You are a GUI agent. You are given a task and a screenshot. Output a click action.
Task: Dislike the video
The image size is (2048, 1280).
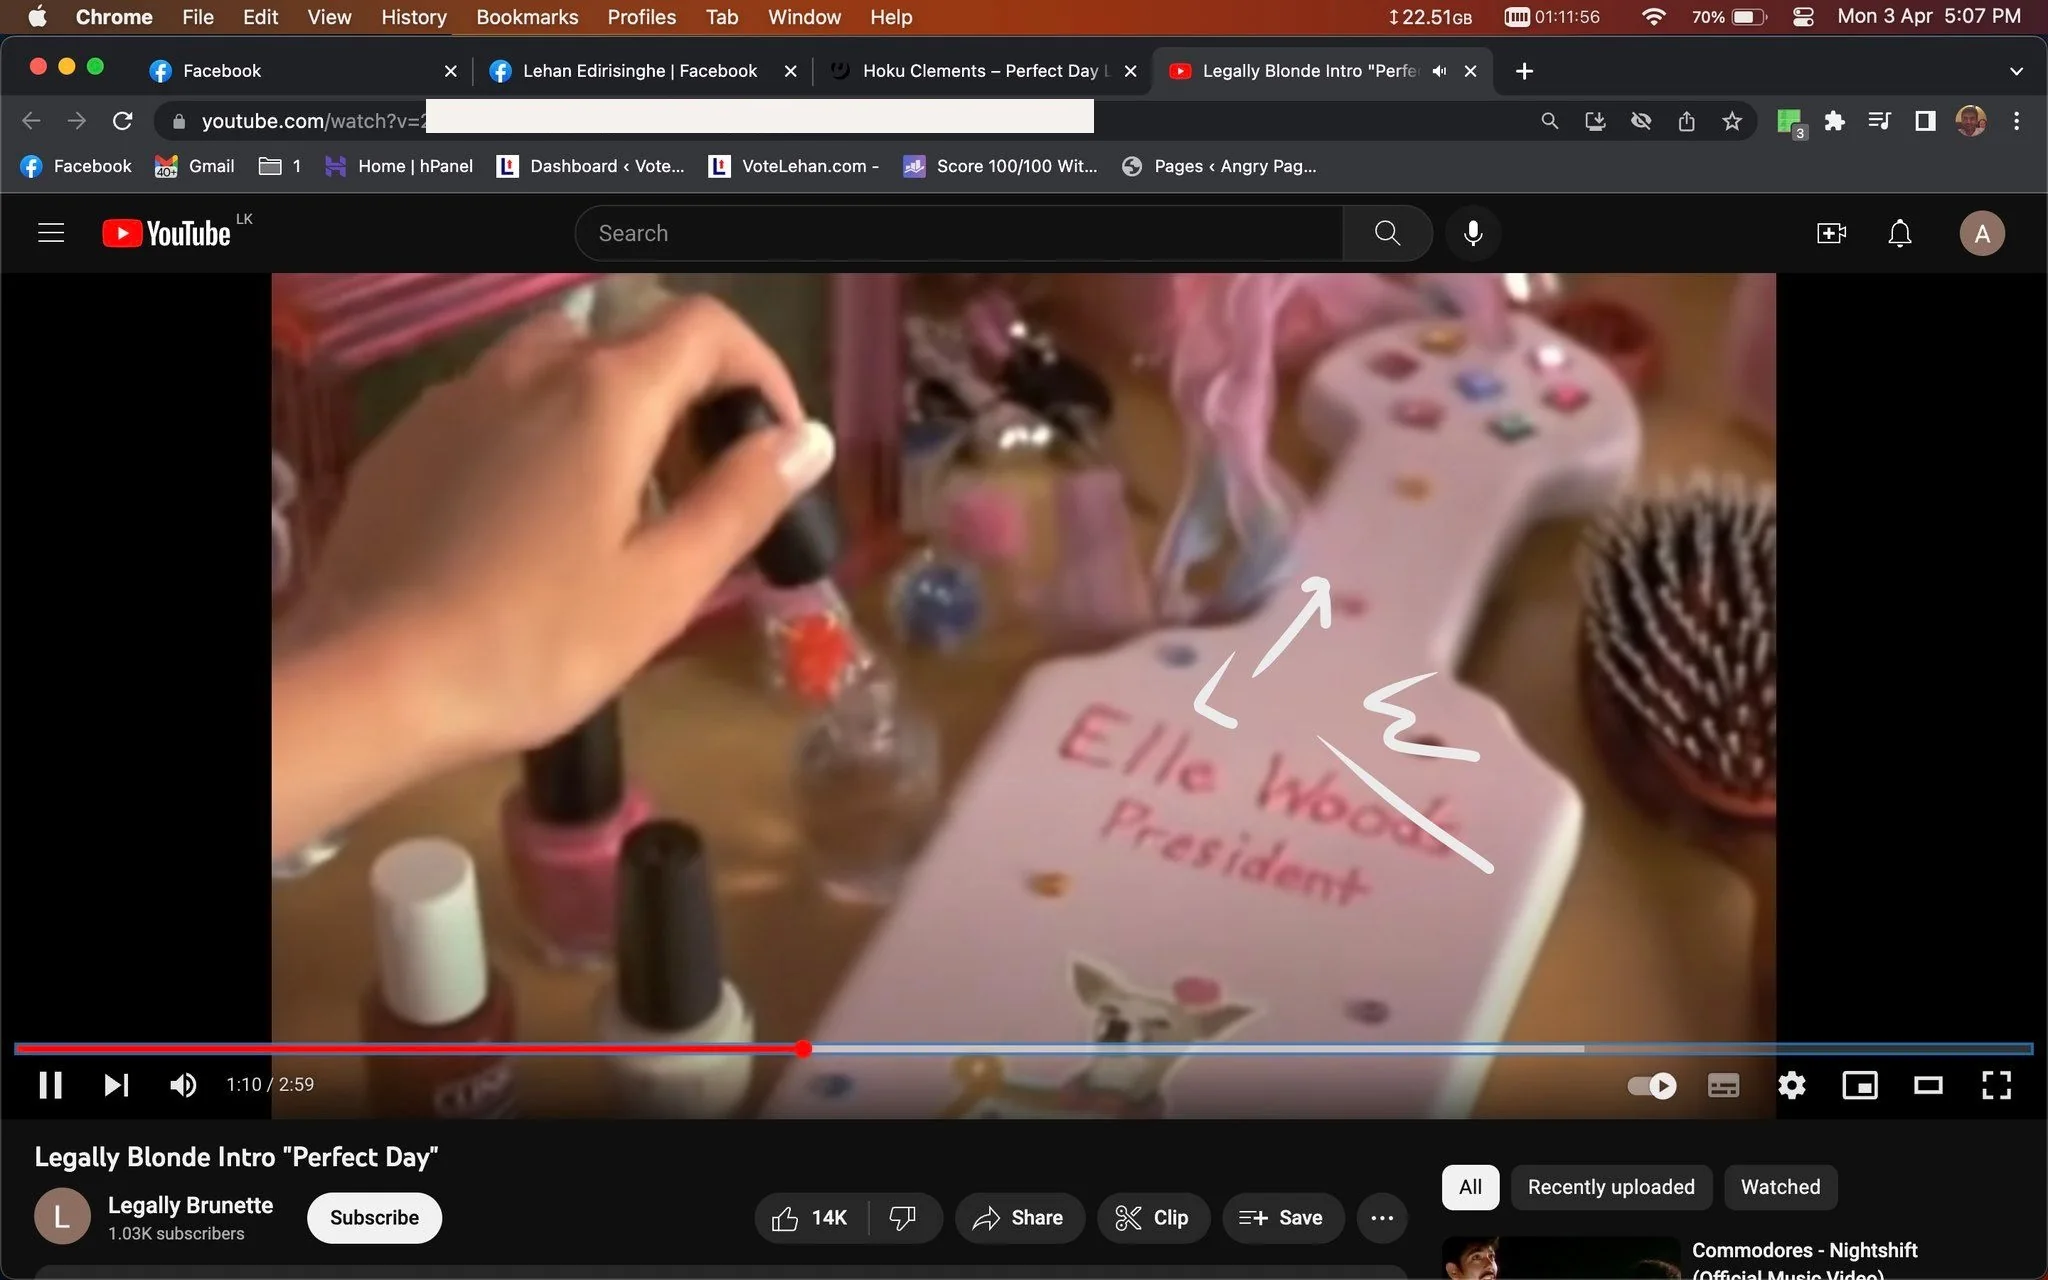pyautogui.click(x=903, y=1217)
